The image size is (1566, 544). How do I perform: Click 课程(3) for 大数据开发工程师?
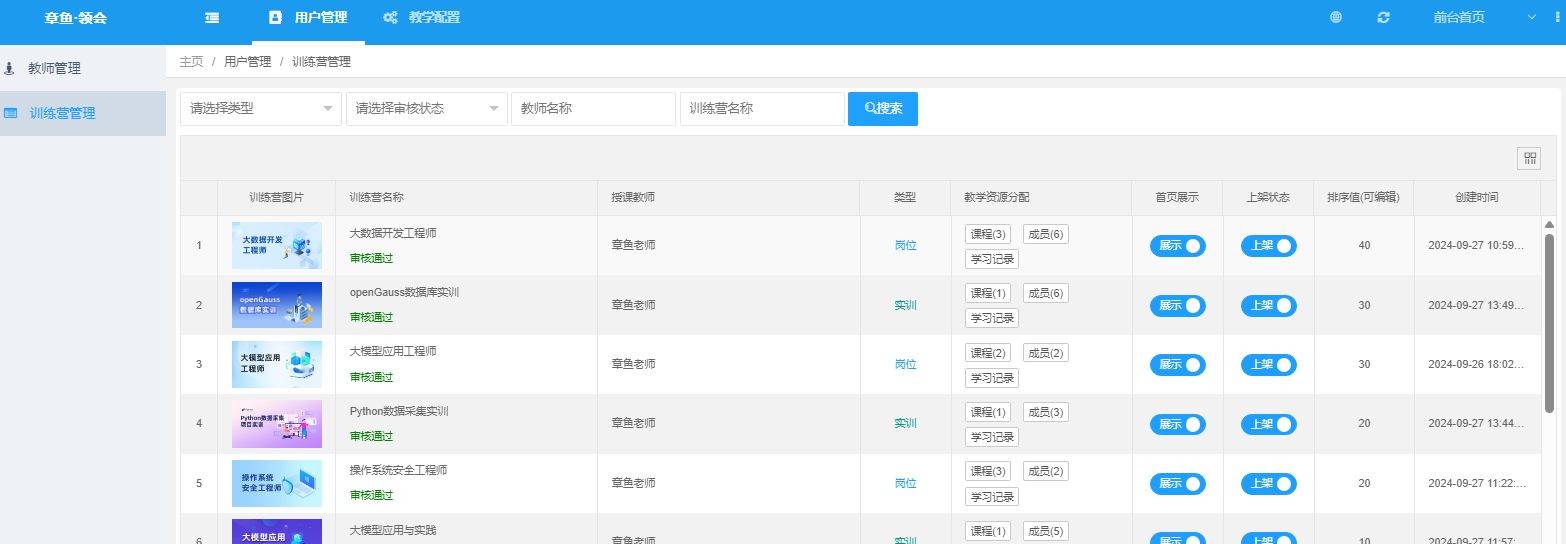(988, 234)
